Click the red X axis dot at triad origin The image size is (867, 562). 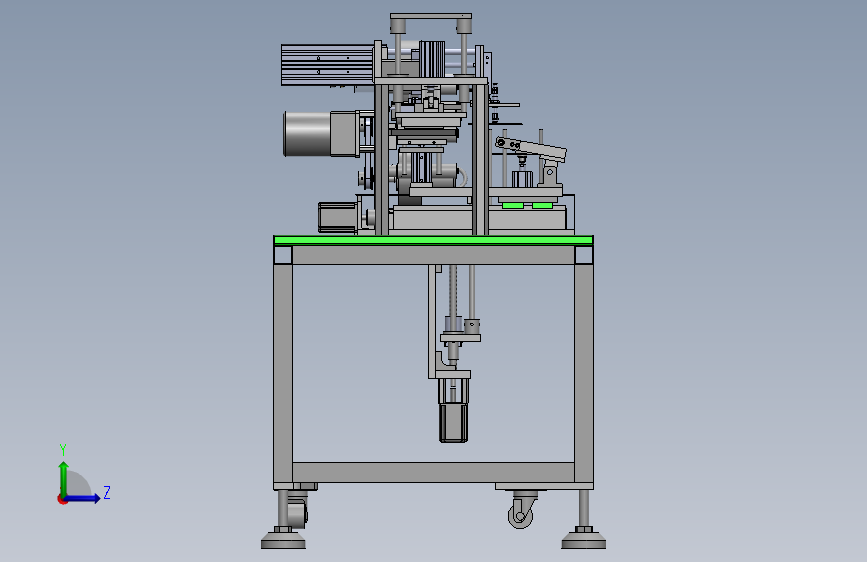pyautogui.click(x=62, y=499)
